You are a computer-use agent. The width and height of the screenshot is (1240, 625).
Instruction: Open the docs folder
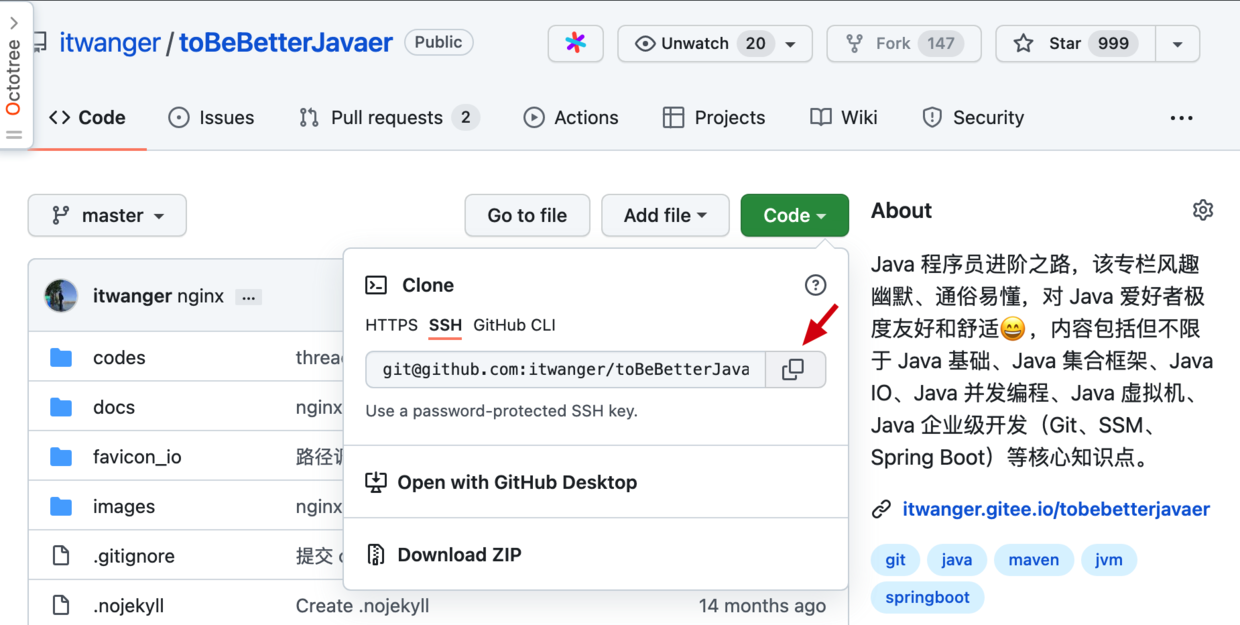point(113,407)
